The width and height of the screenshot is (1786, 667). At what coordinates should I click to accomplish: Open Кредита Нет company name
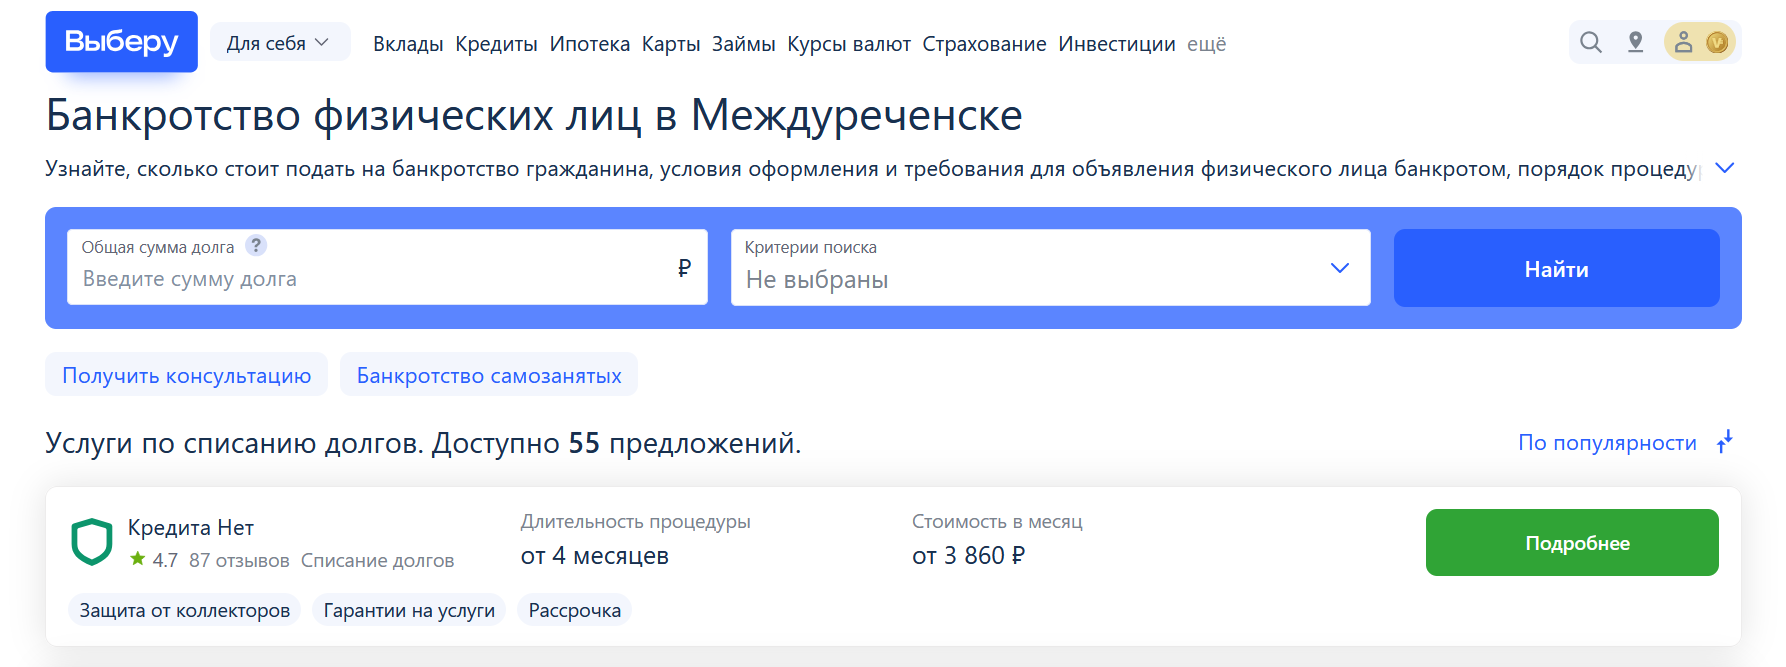(x=191, y=527)
